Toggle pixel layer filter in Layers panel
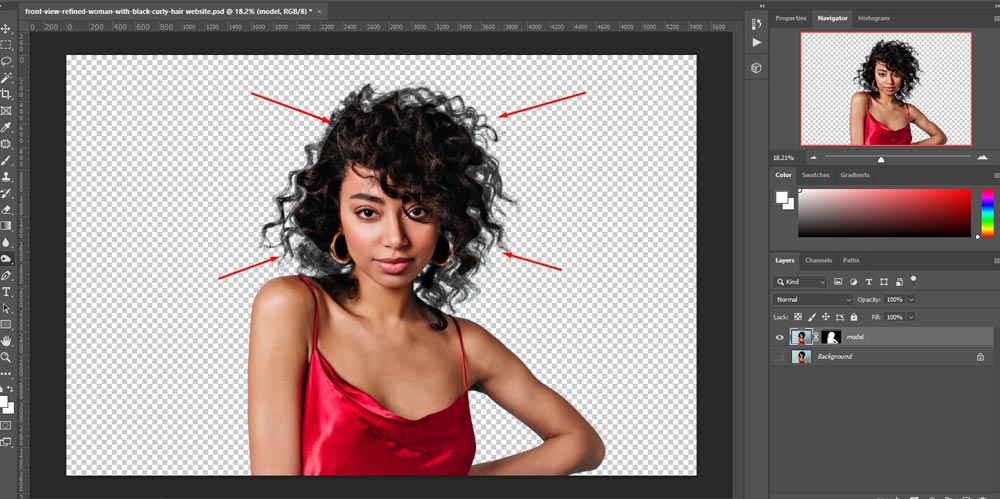Screen dimensions: 1000x499 click(x=838, y=281)
